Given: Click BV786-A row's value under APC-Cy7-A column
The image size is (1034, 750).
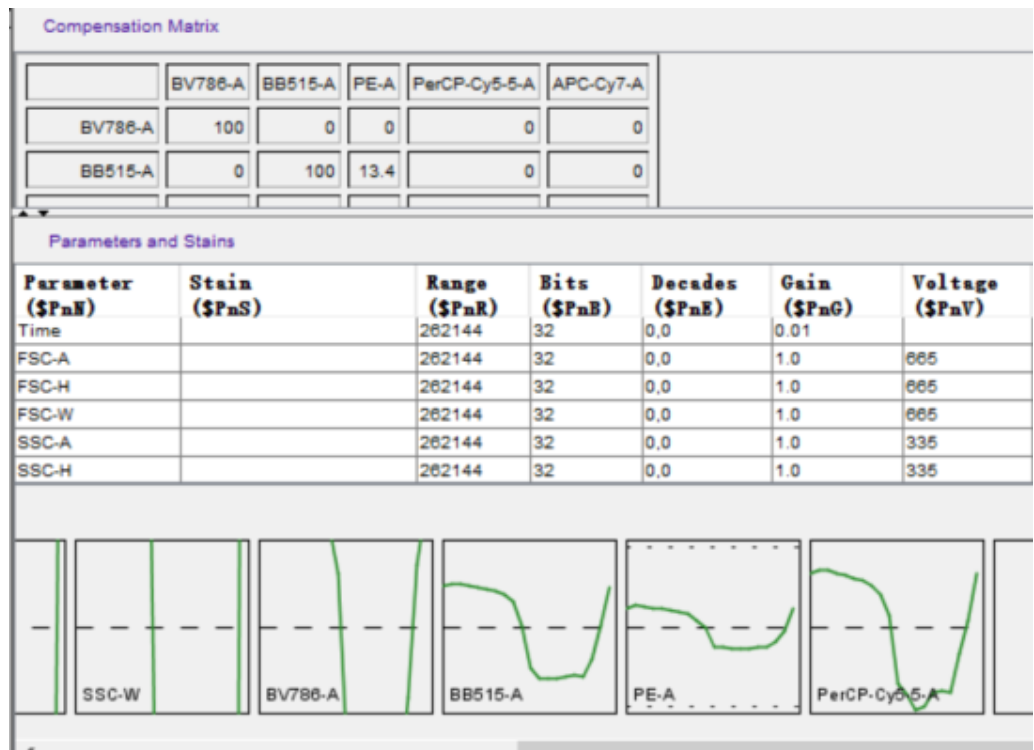Looking at the screenshot, I should [597, 126].
